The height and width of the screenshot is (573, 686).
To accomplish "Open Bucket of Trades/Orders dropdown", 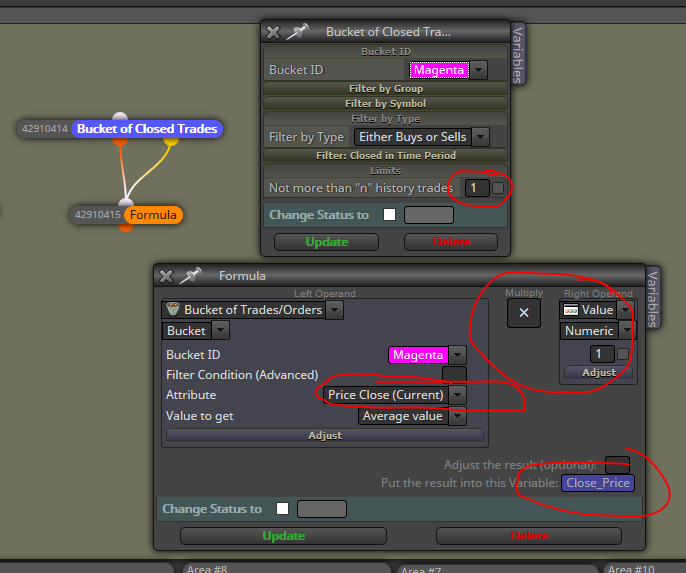I will (x=334, y=310).
